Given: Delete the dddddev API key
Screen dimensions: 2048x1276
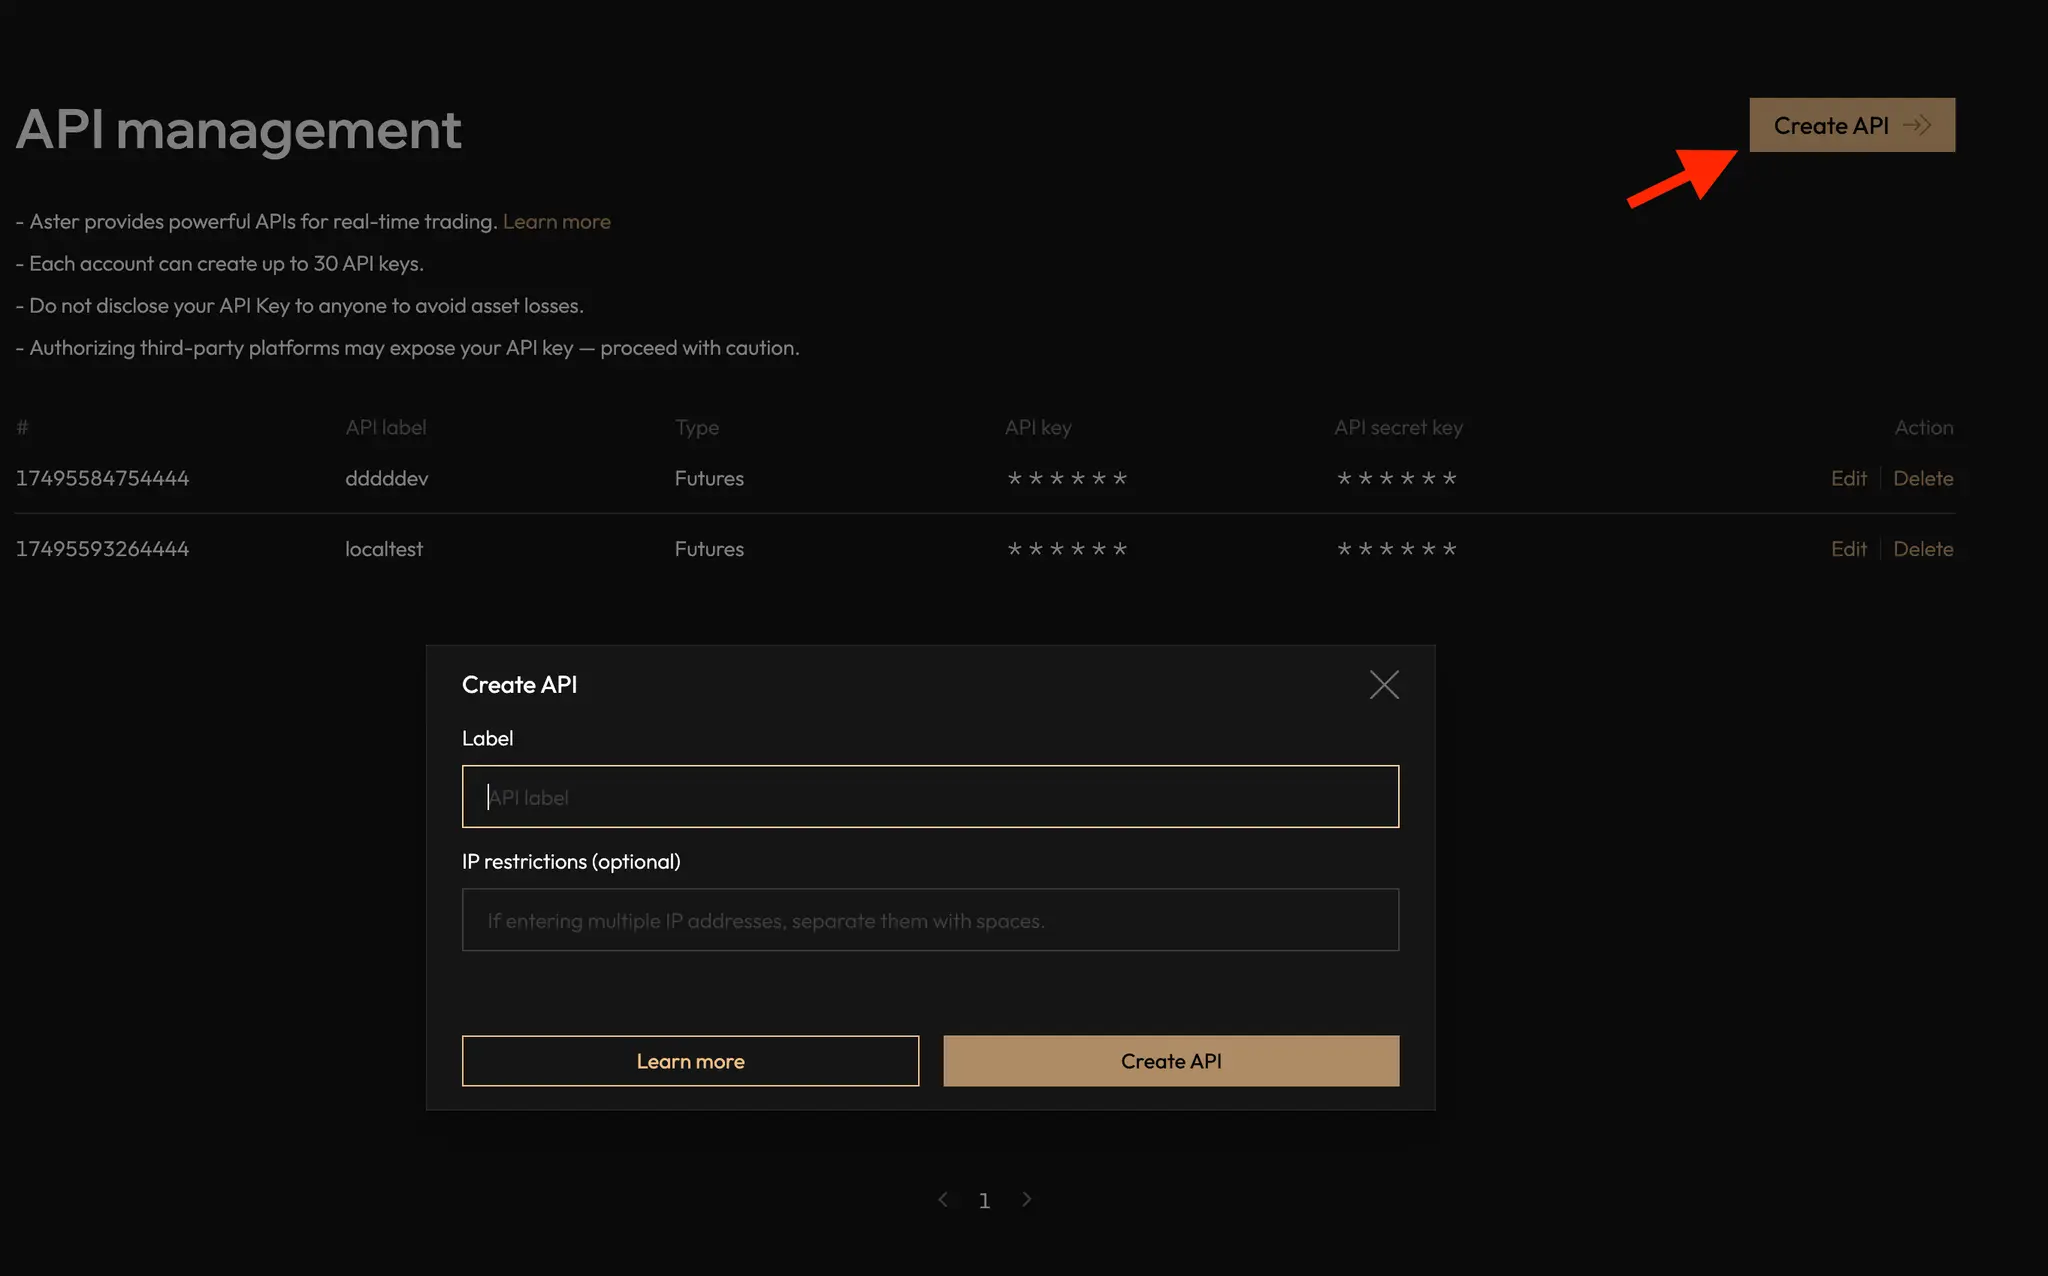Looking at the screenshot, I should click(x=1923, y=478).
